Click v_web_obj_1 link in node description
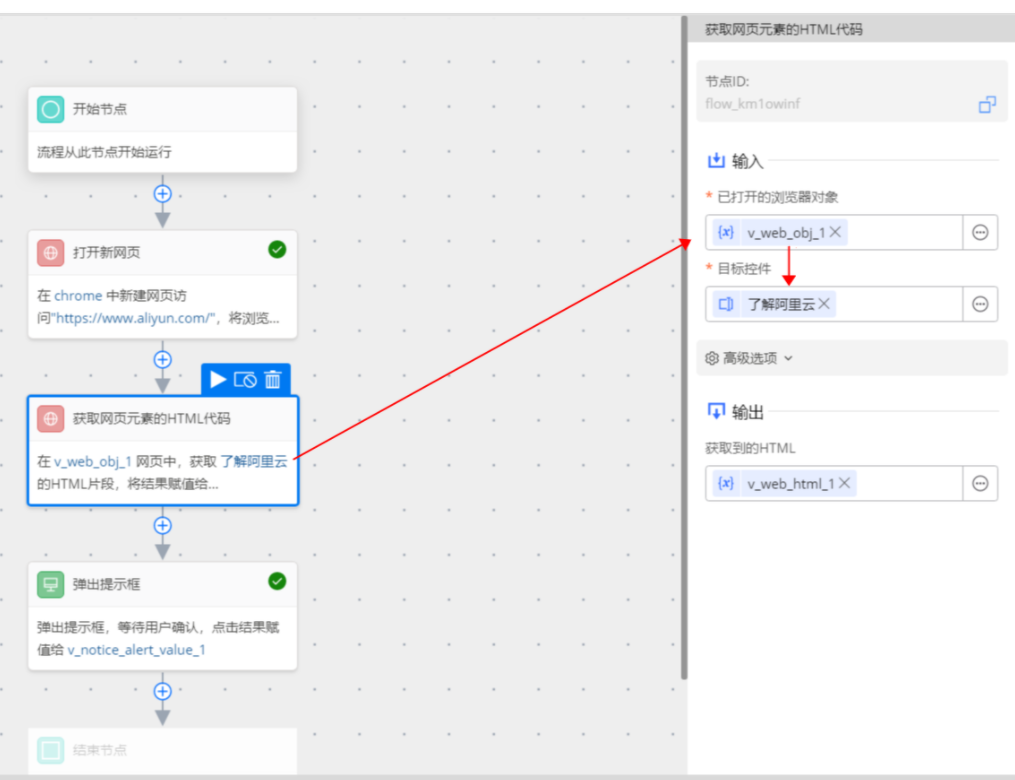Screen dimensions: 1015x780 click(x=93, y=462)
